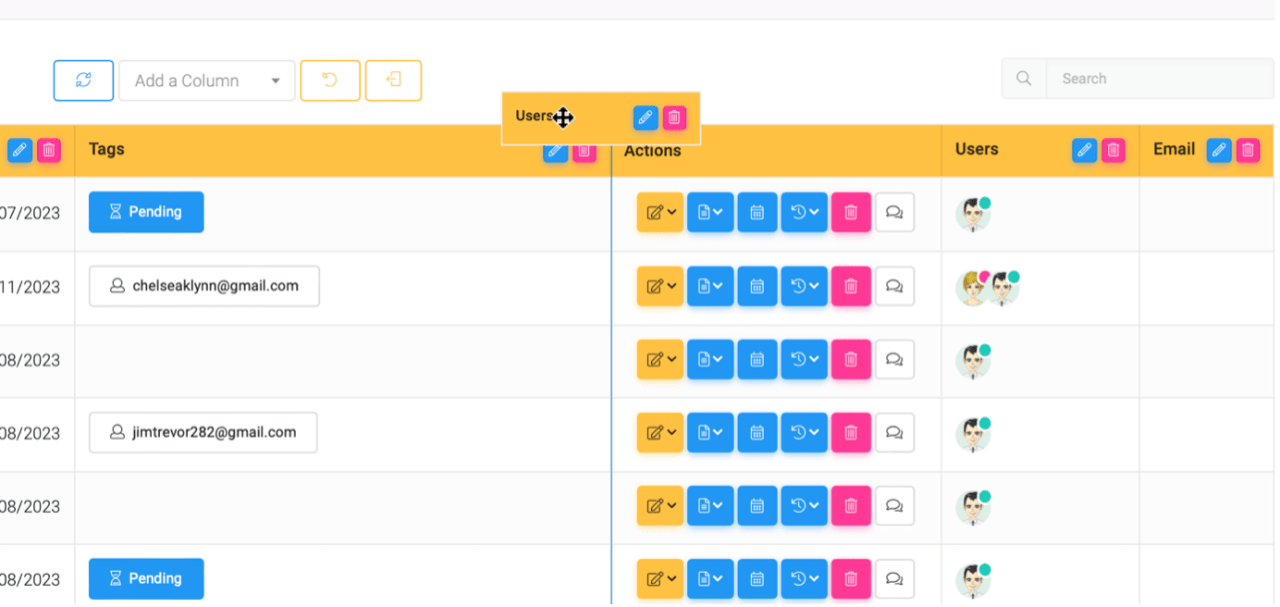The image size is (1280, 607).
Task: Click the yellow undo arrow button
Action: (x=330, y=80)
